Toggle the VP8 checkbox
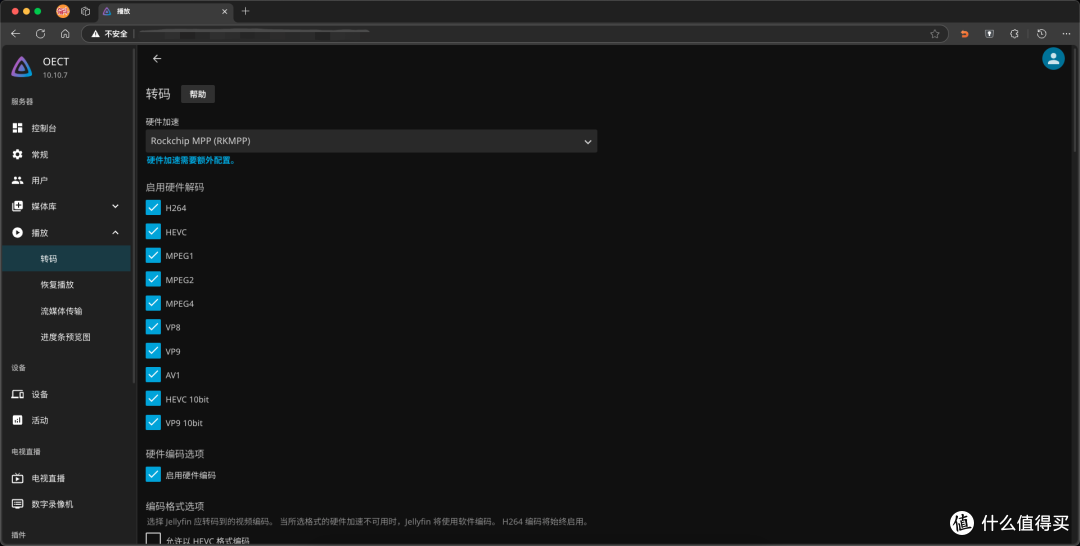1080x546 pixels. (x=153, y=327)
